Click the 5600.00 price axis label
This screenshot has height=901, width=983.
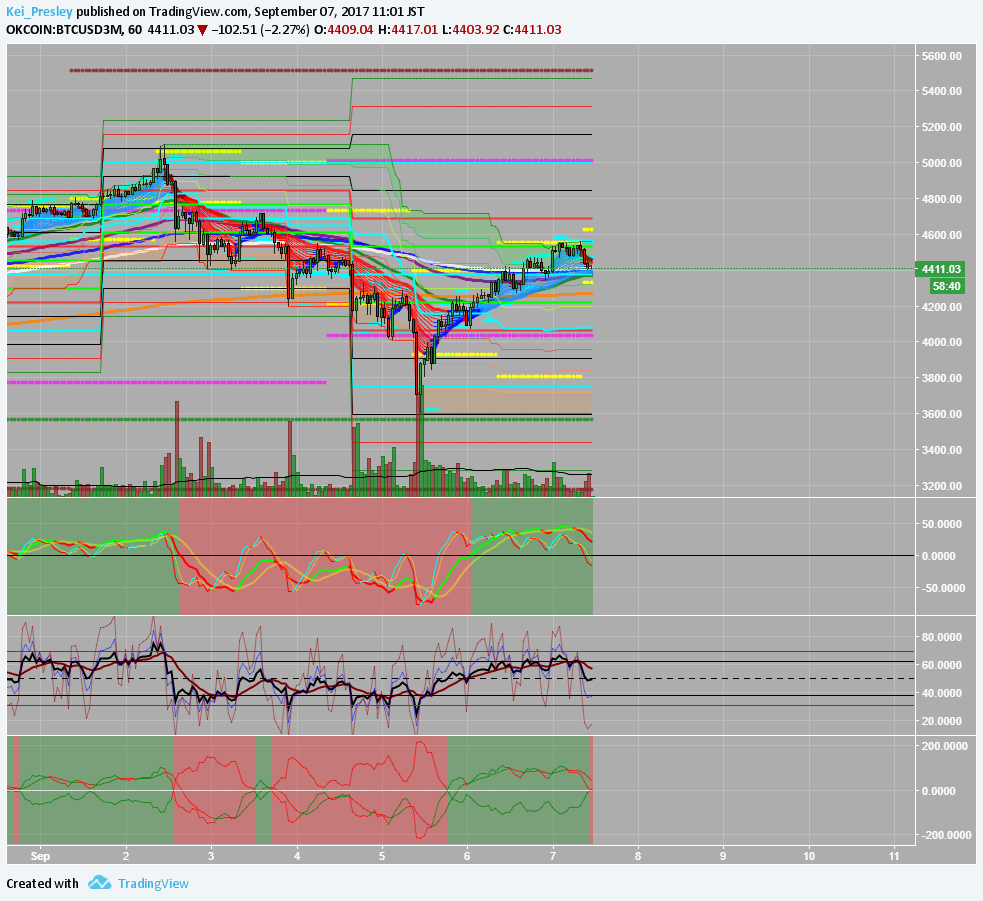(x=941, y=56)
